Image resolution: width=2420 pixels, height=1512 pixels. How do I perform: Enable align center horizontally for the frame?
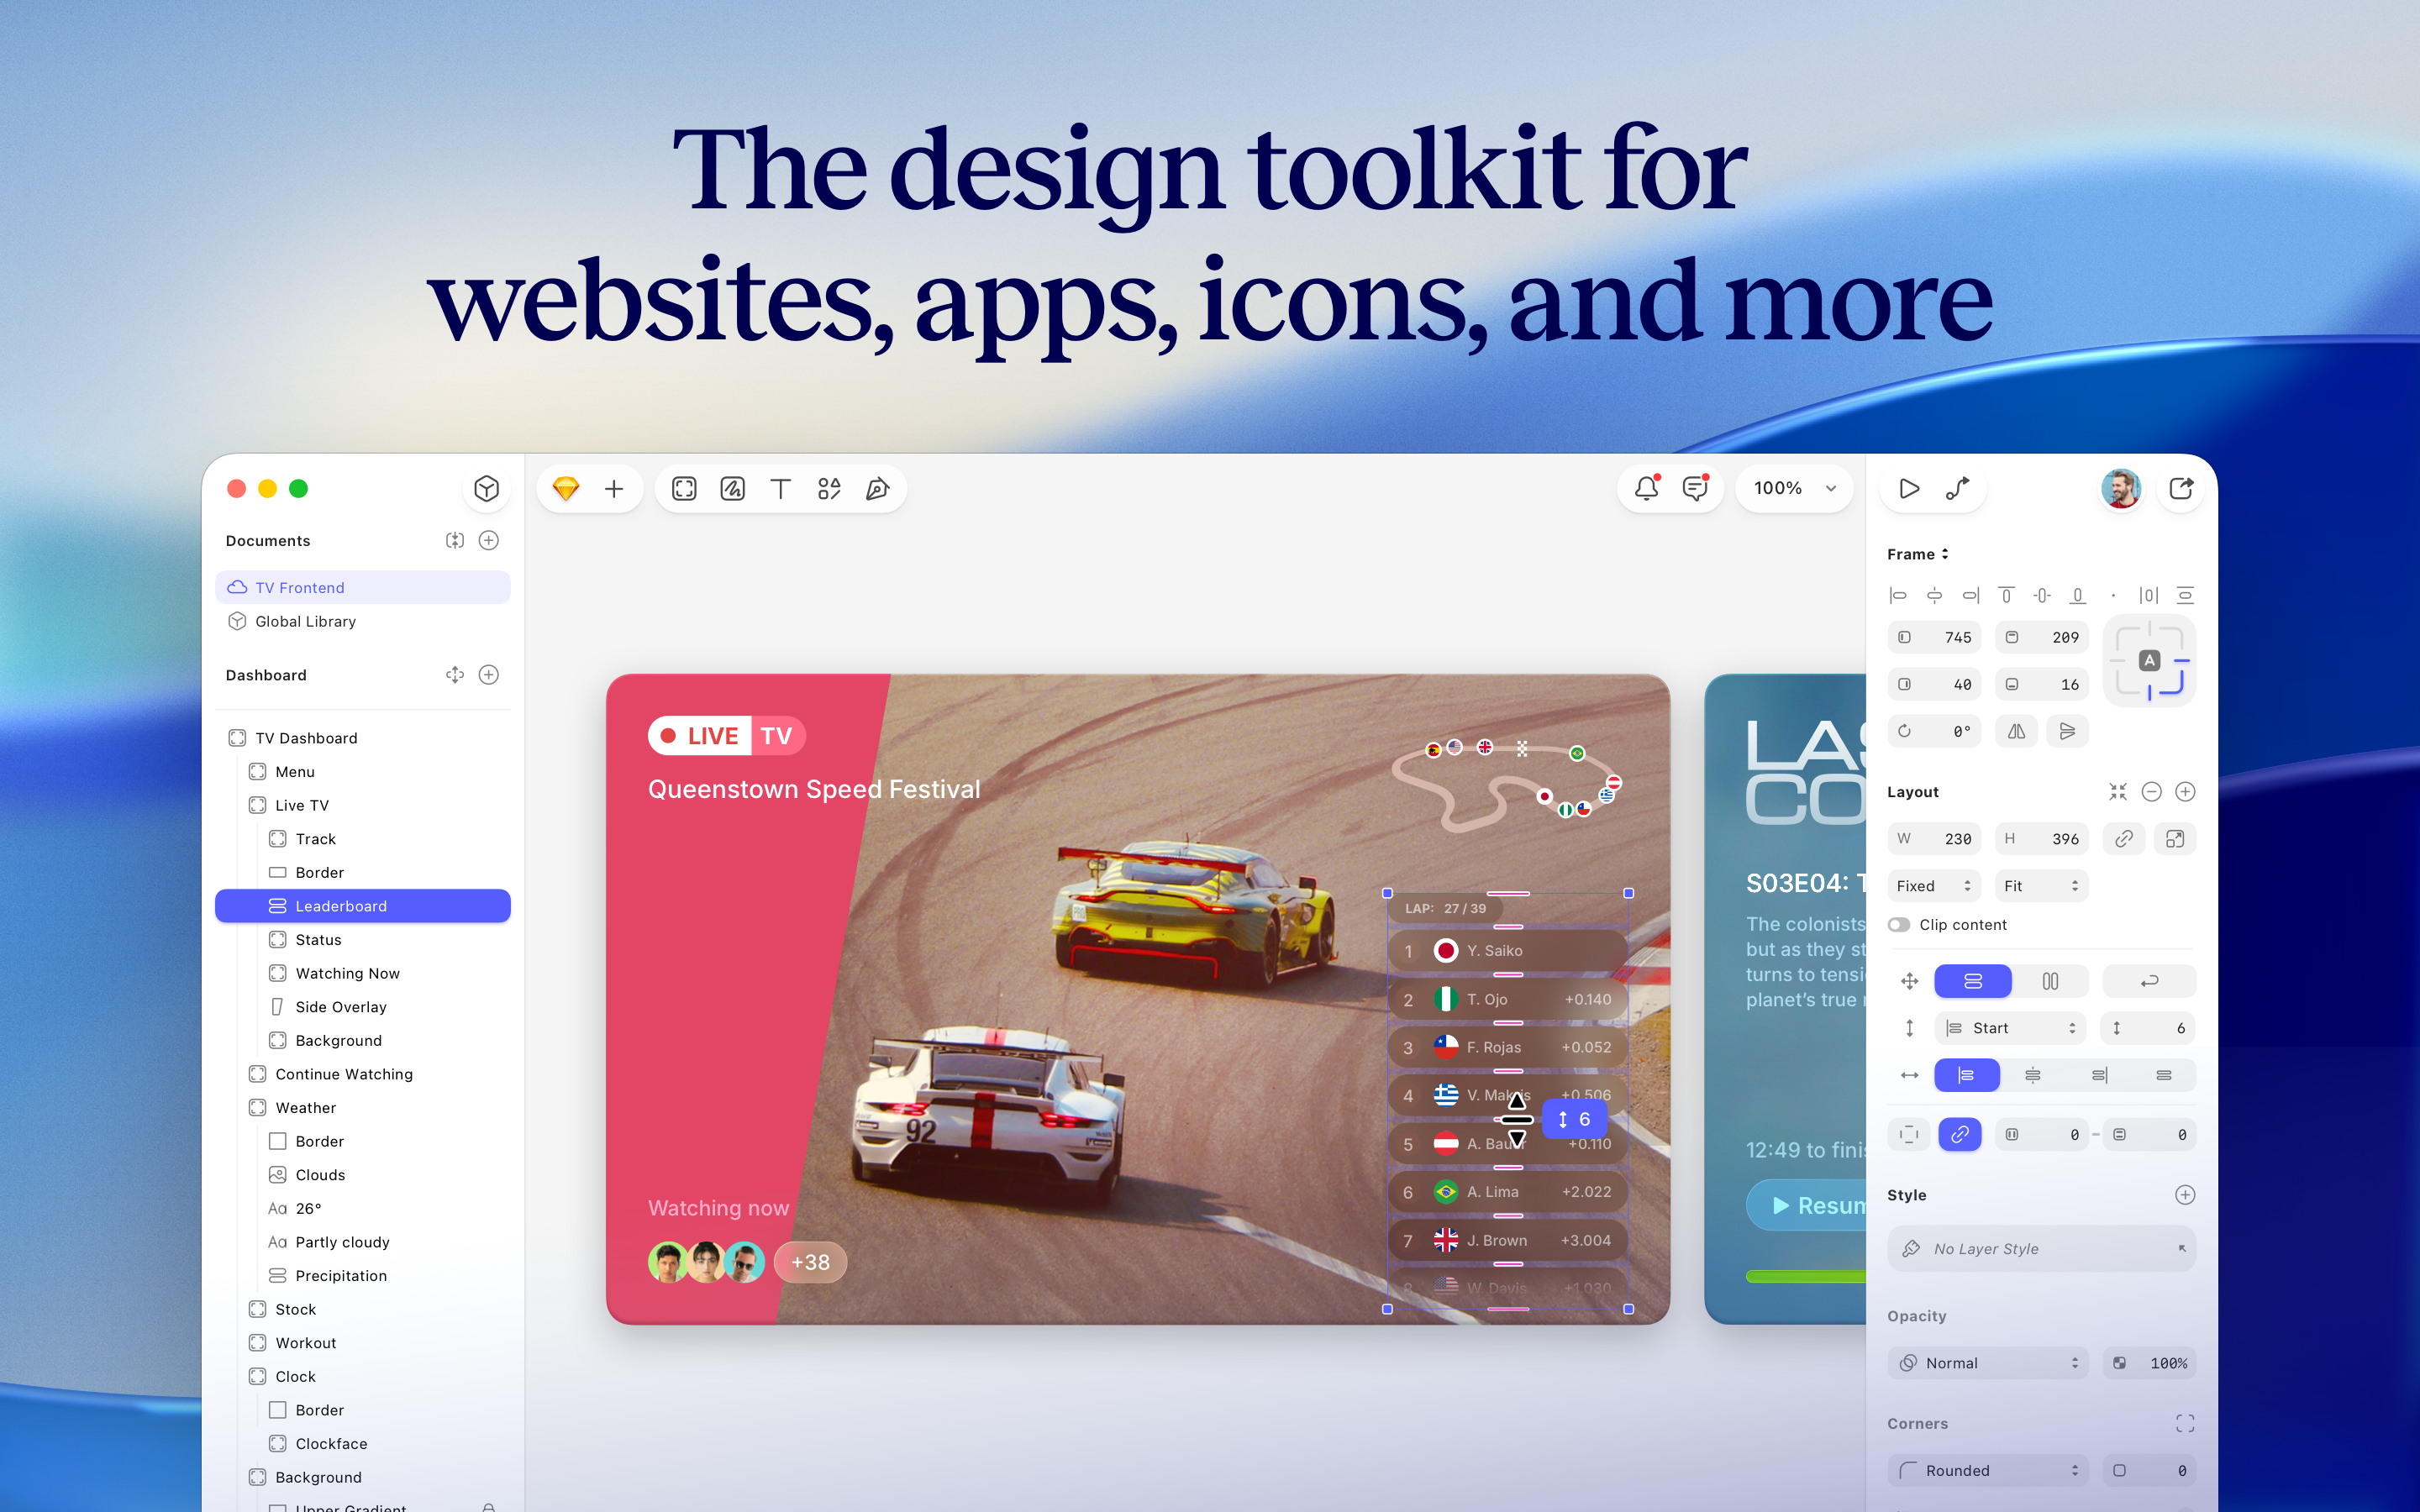(x=1936, y=594)
